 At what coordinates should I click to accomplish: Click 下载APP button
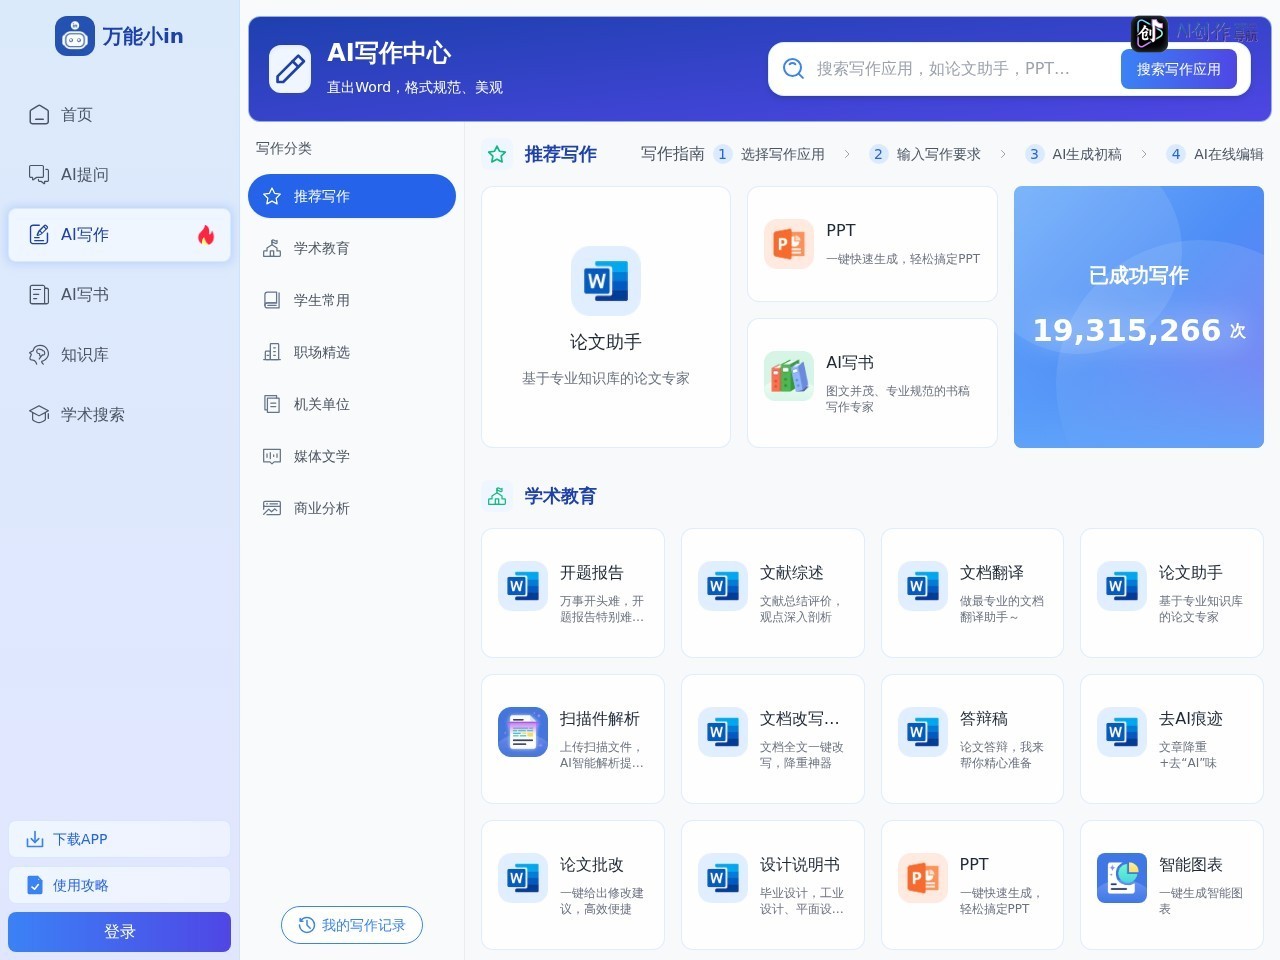coord(120,839)
